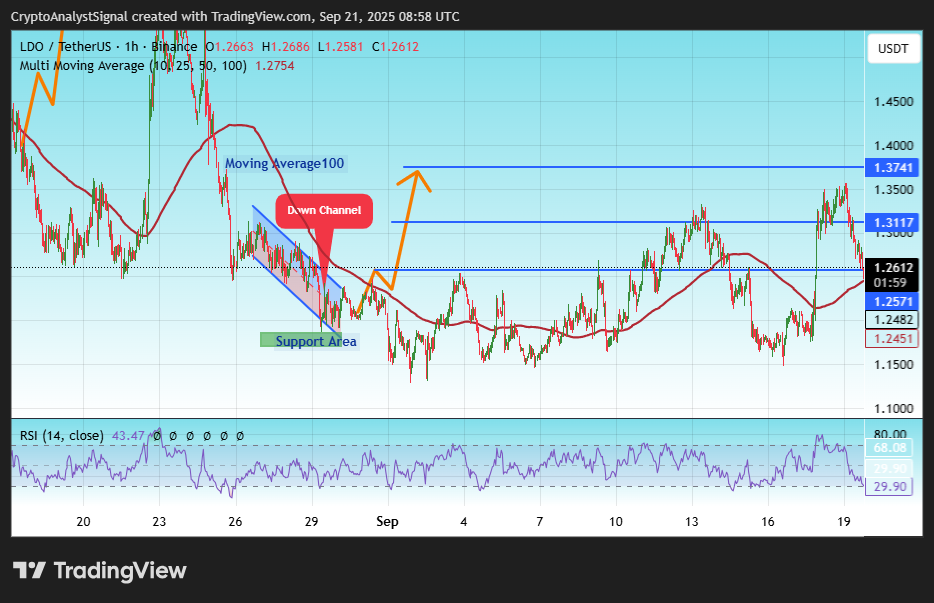Select the current price label 1.2612
The width and height of the screenshot is (934, 603).
click(x=892, y=268)
